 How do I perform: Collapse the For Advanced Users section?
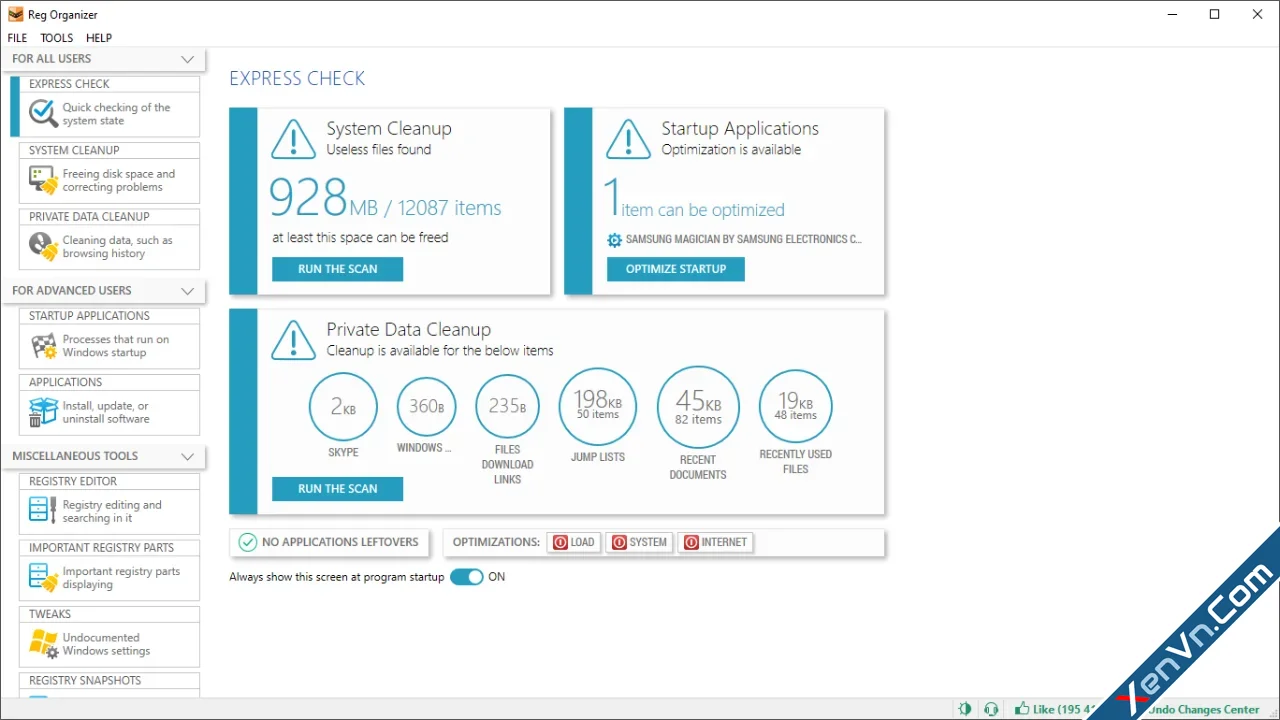tap(187, 291)
